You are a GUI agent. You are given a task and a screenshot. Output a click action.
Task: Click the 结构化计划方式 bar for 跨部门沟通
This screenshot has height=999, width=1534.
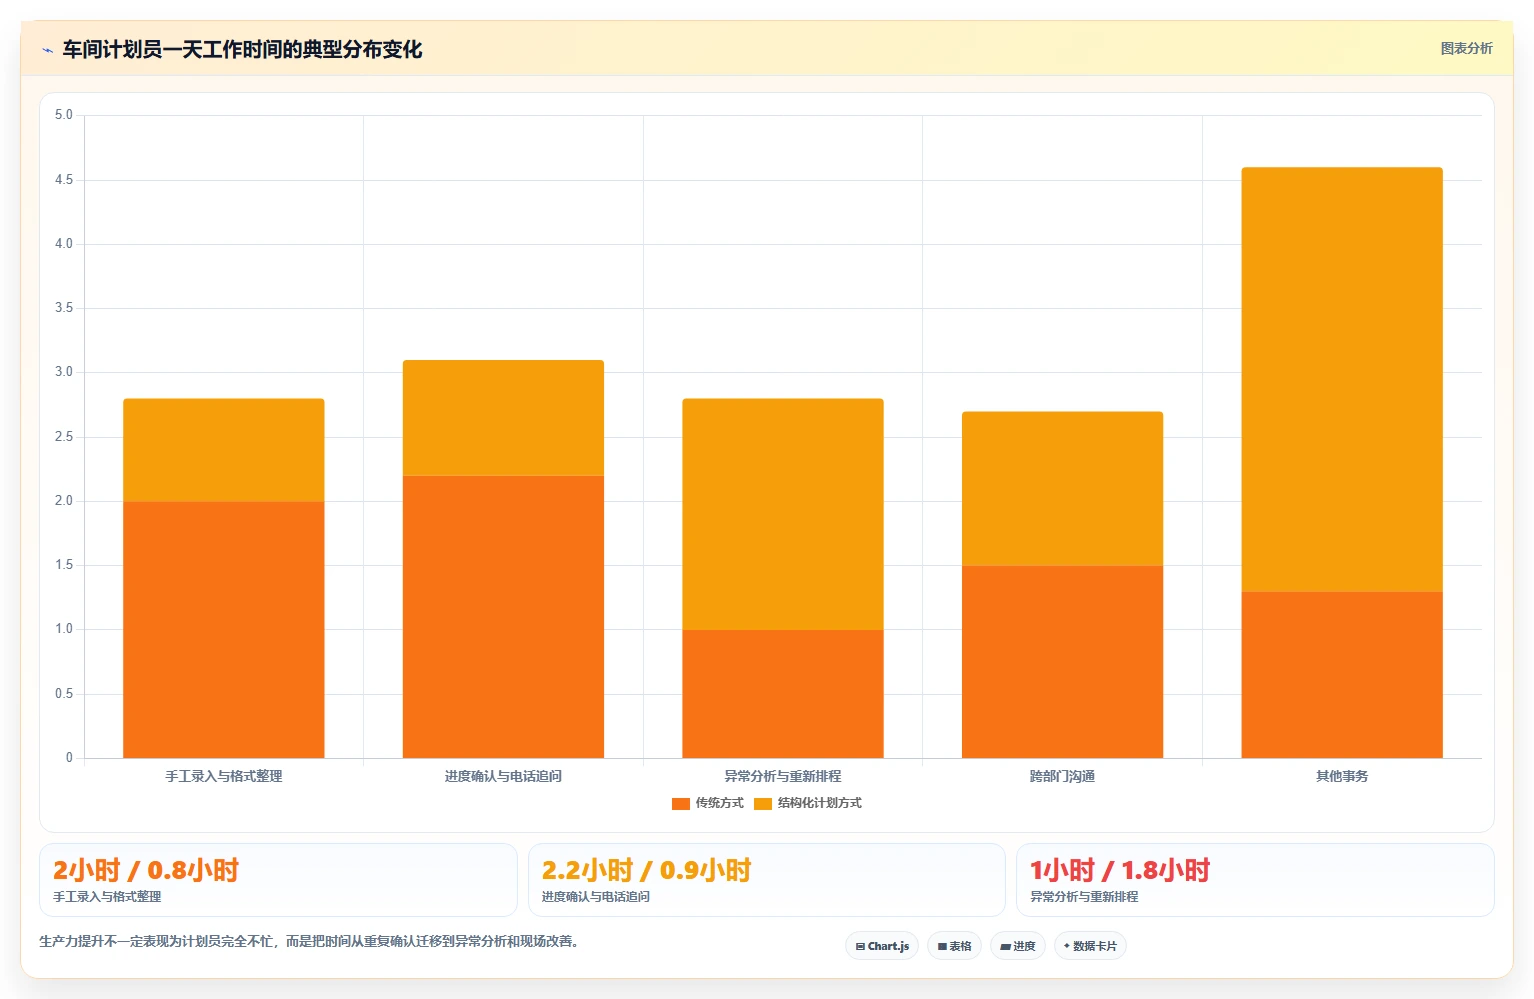click(1062, 489)
